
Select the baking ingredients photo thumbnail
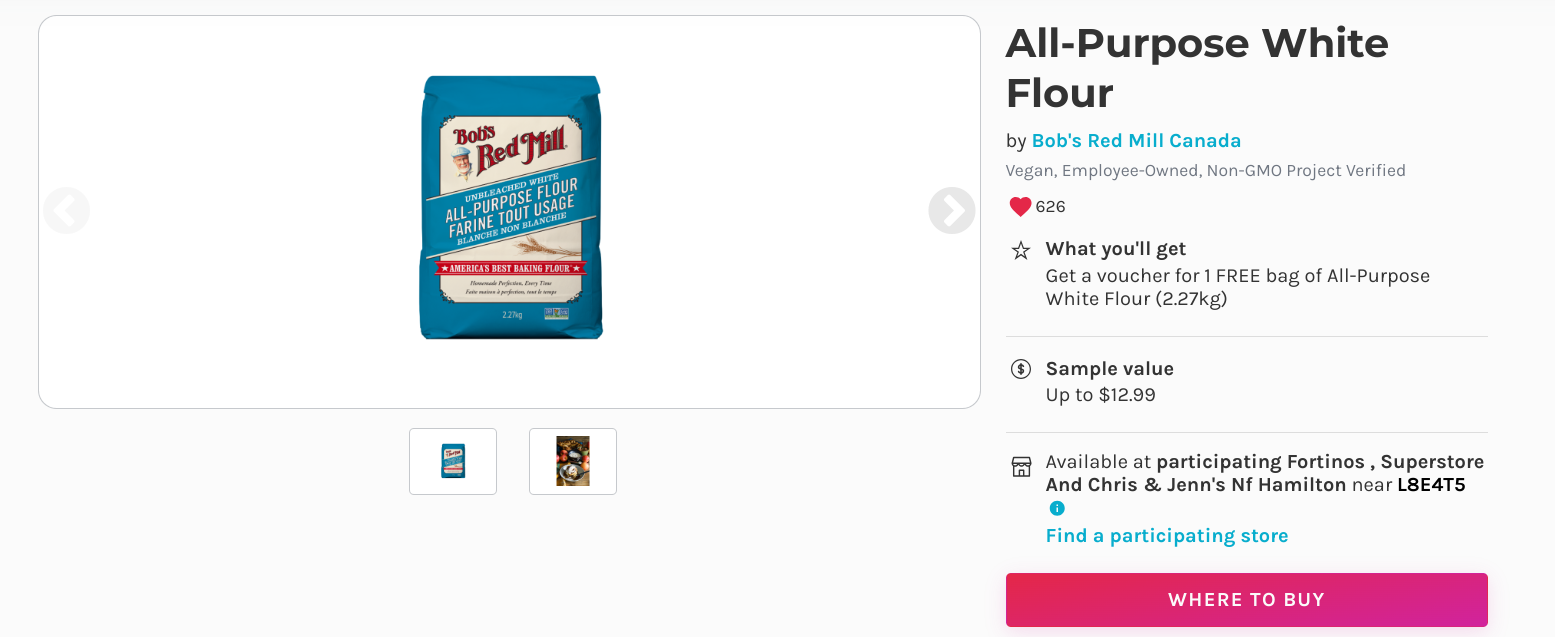tap(573, 461)
